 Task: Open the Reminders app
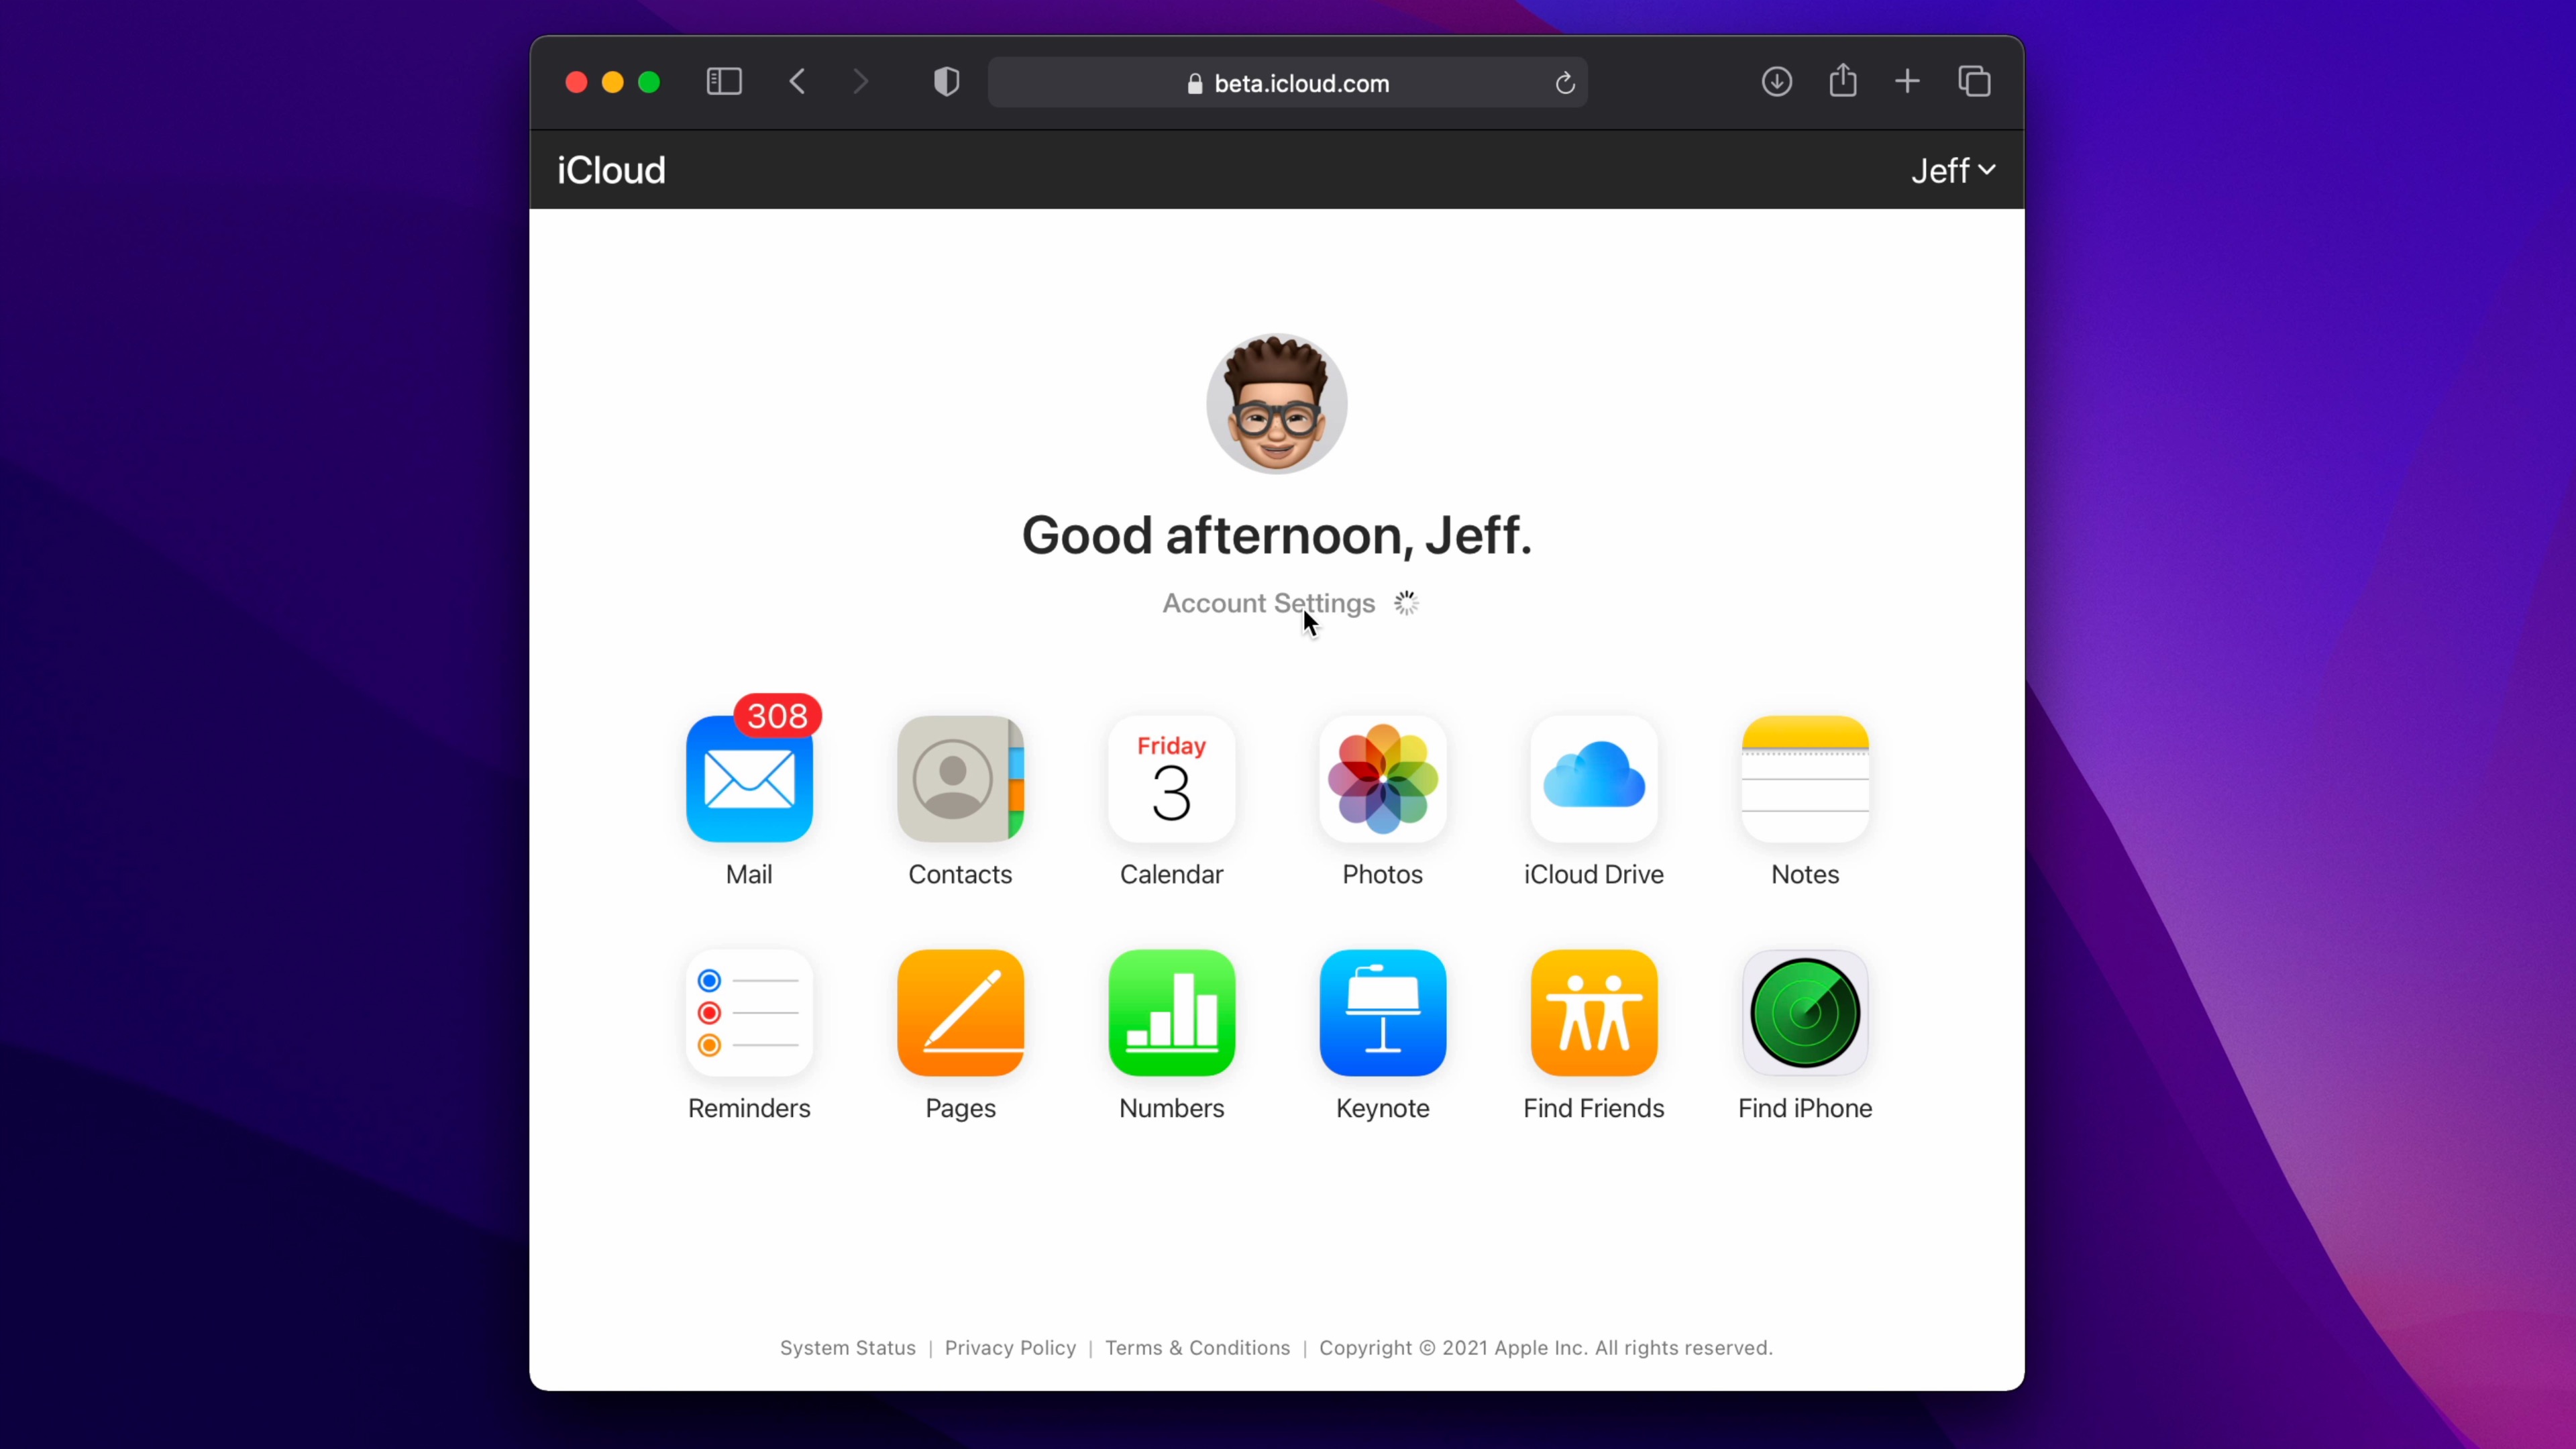coord(749,1013)
